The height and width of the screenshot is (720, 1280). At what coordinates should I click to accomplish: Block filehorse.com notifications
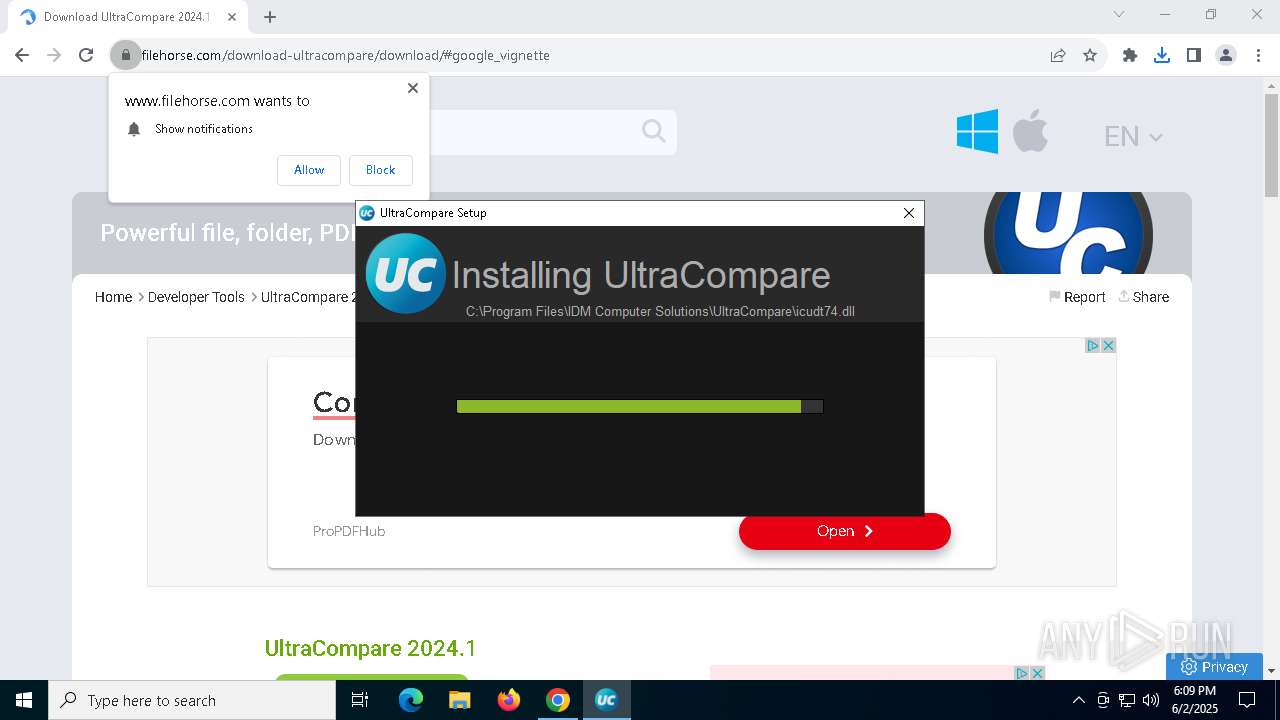click(380, 170)
